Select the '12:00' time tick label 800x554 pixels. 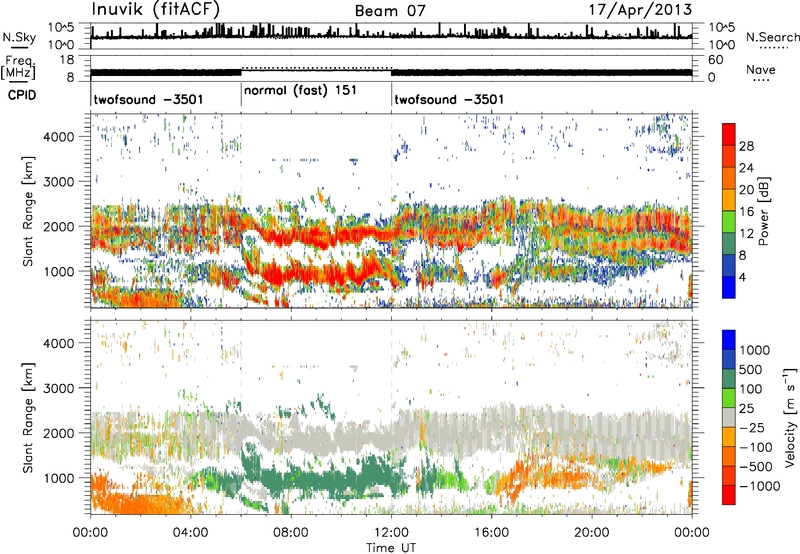click(391, 533)
